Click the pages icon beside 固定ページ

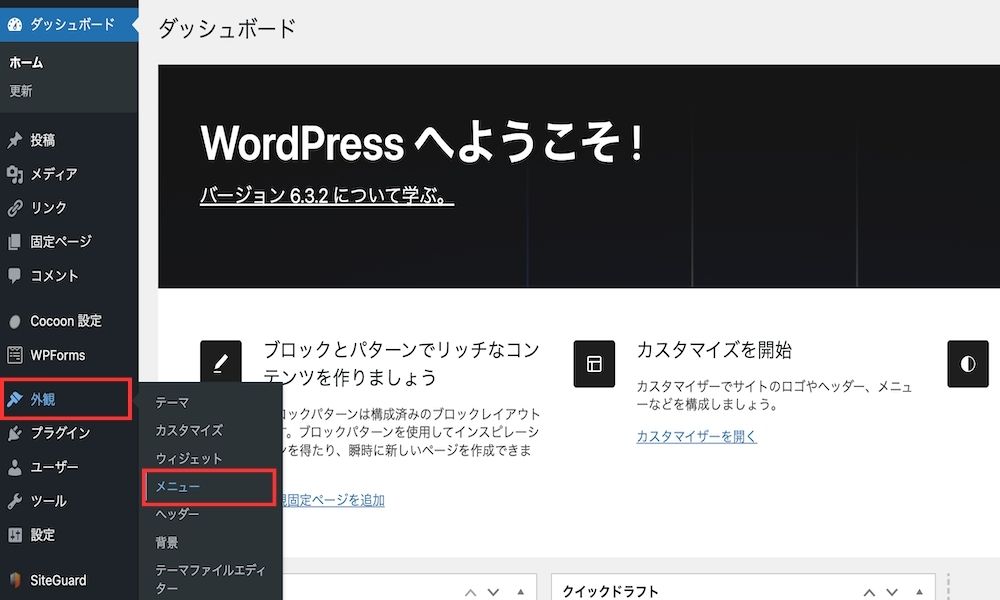[15, 242]
